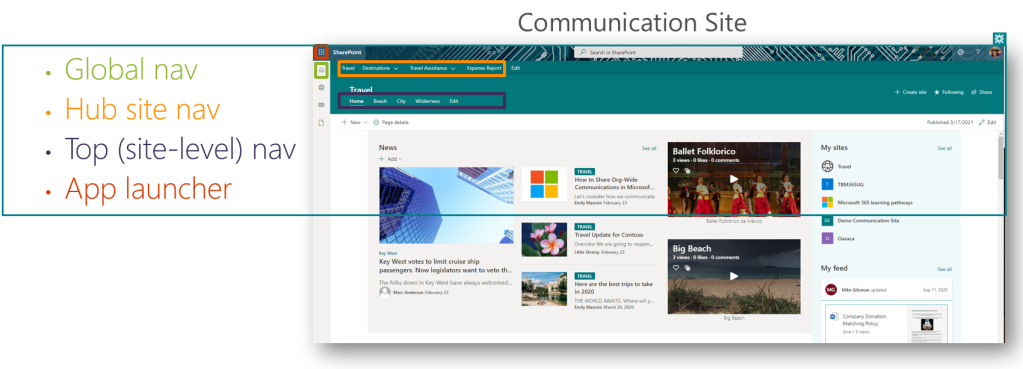Viewport: 1023px width, 369px height.
Task: Select the Home tab in site navigation
Action: point(356,101)
